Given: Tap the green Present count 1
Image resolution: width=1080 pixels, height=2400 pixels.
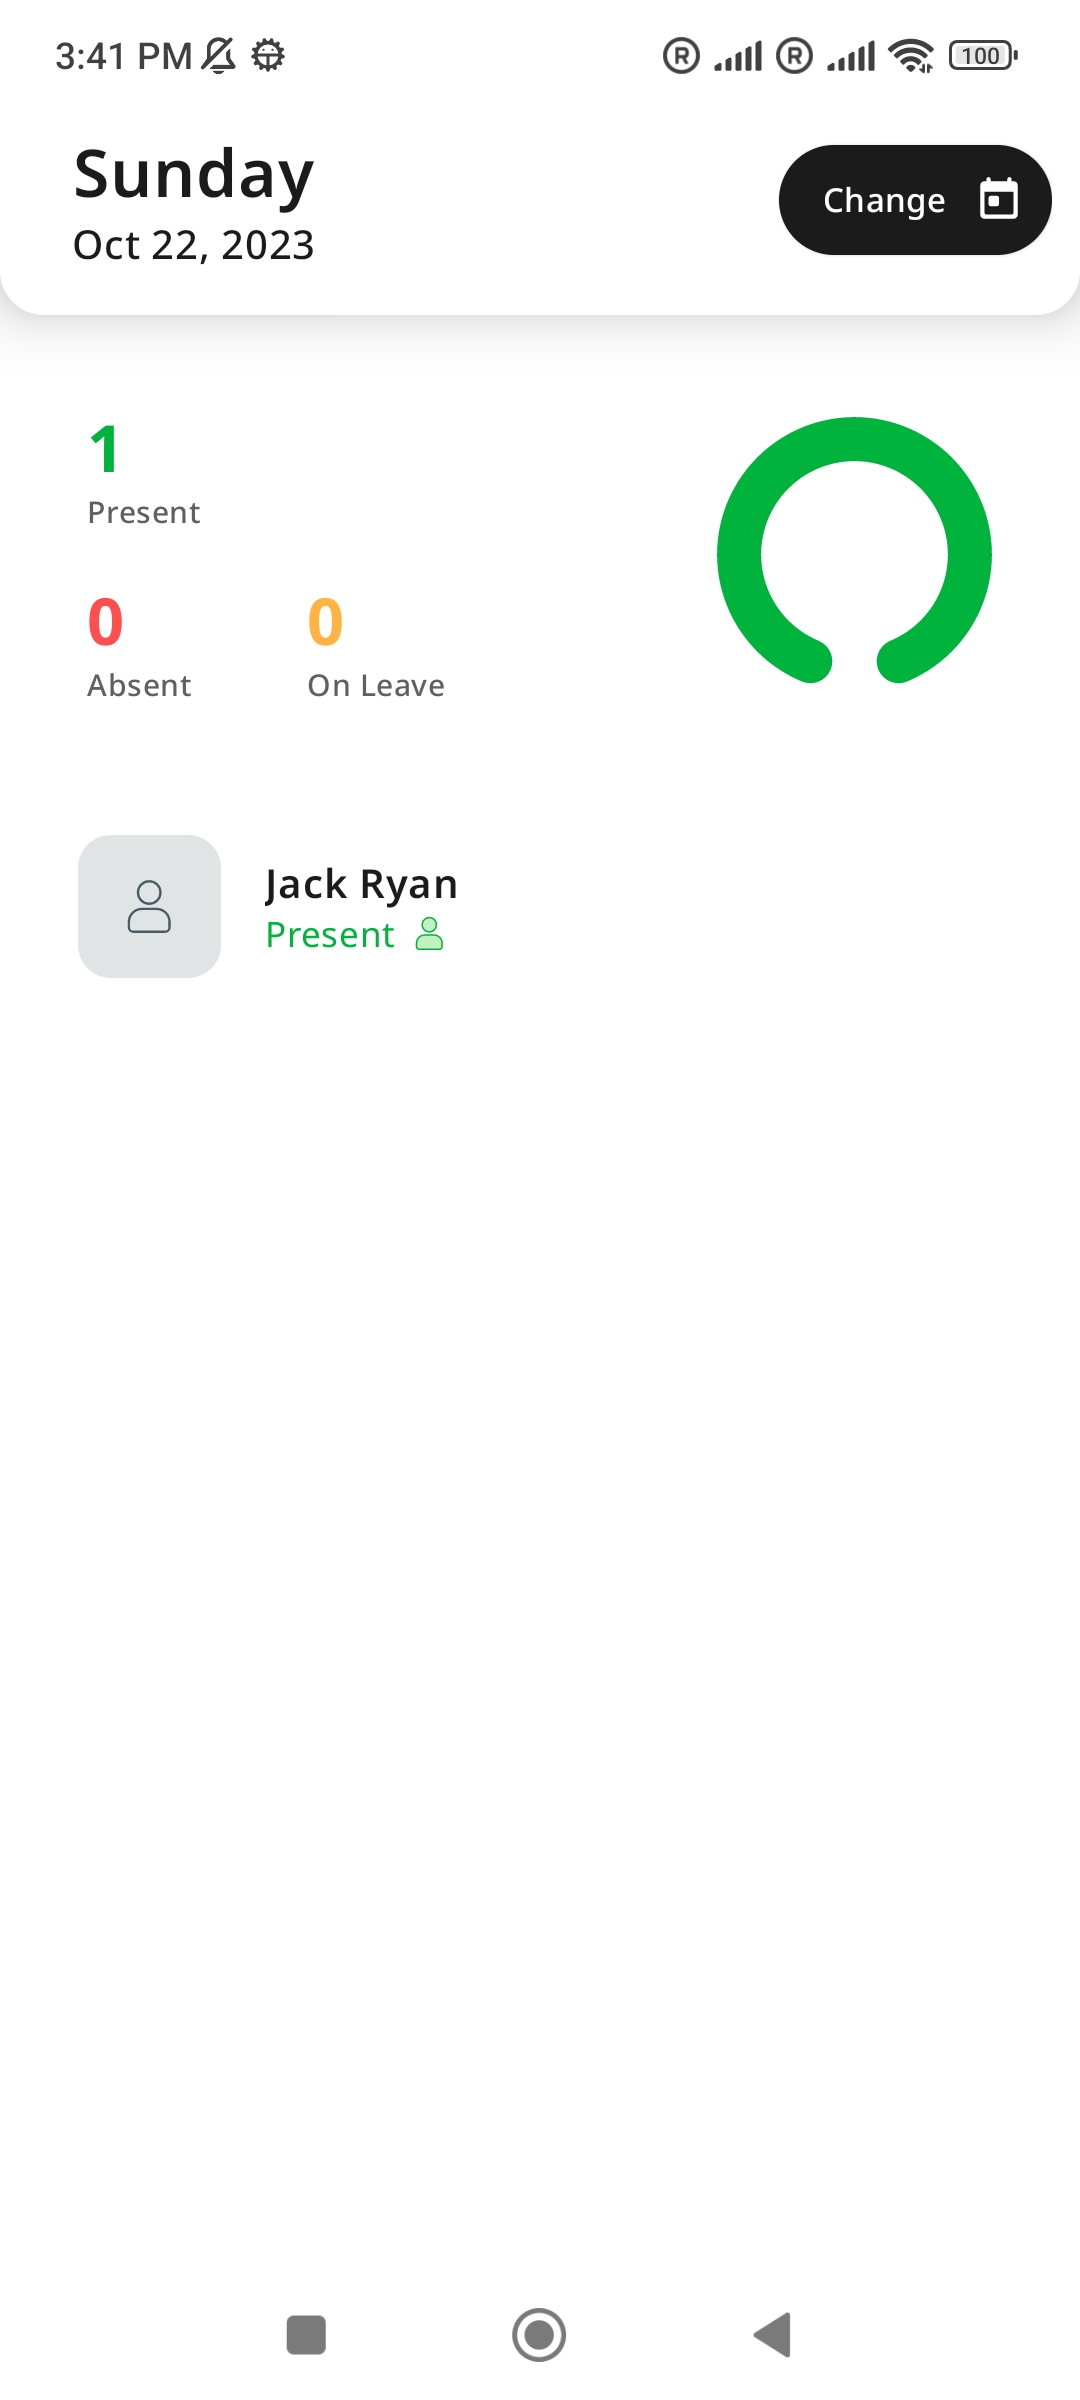Looking at the screenshot, I should click(x=105, y=449).
